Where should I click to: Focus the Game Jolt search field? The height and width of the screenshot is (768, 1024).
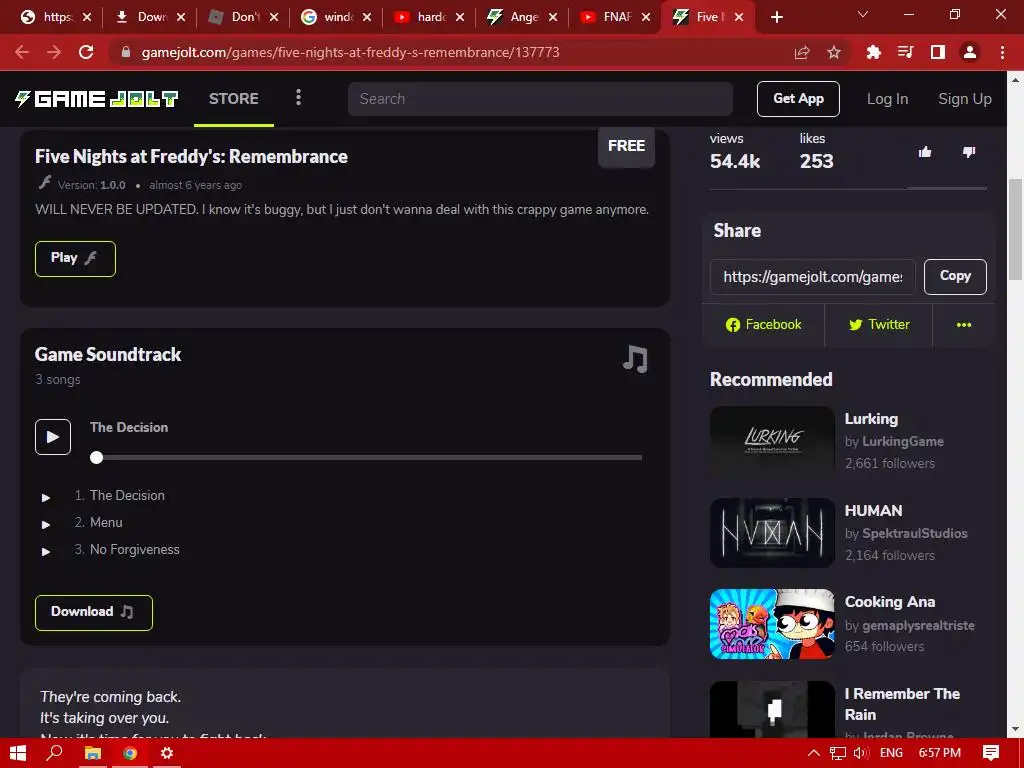540,99
